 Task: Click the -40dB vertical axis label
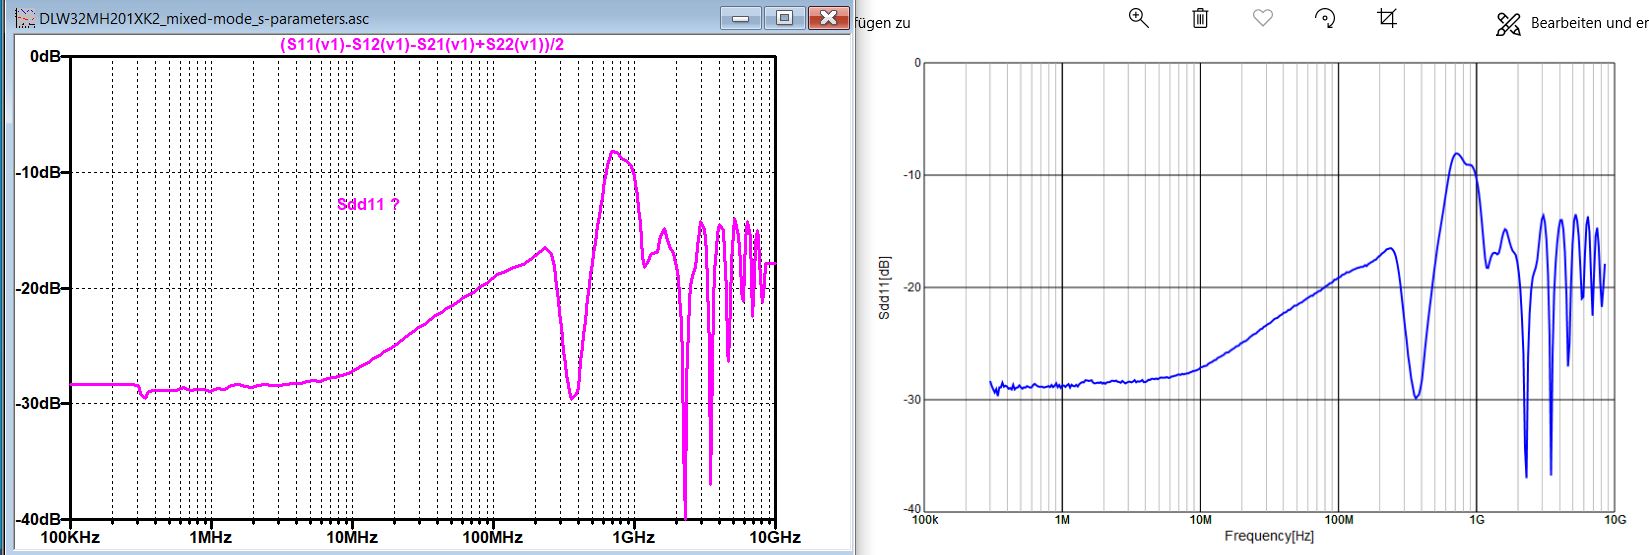[40, 519]
